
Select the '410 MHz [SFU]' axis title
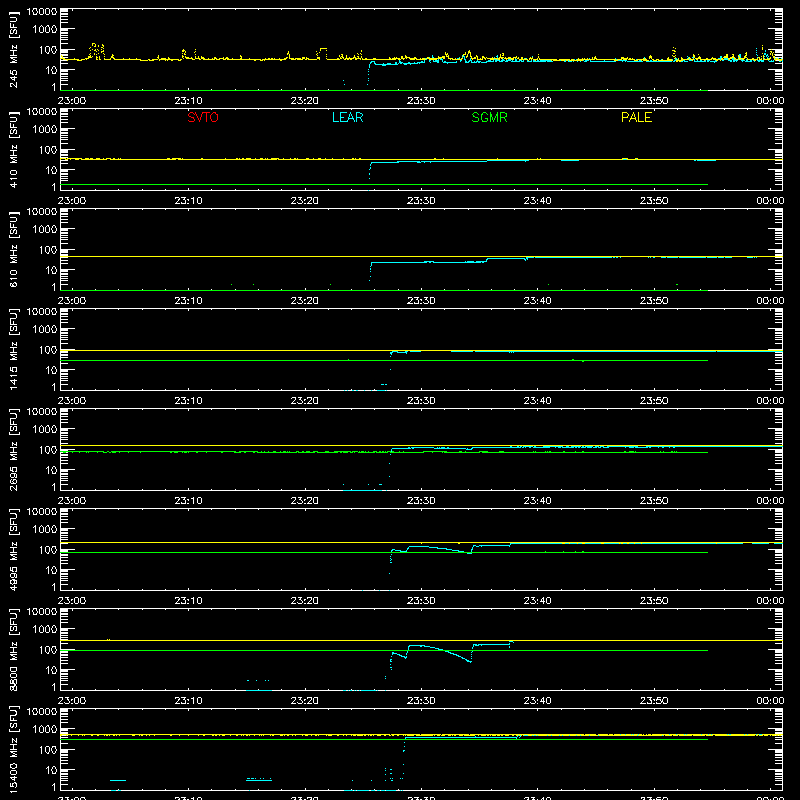[13, 149]
